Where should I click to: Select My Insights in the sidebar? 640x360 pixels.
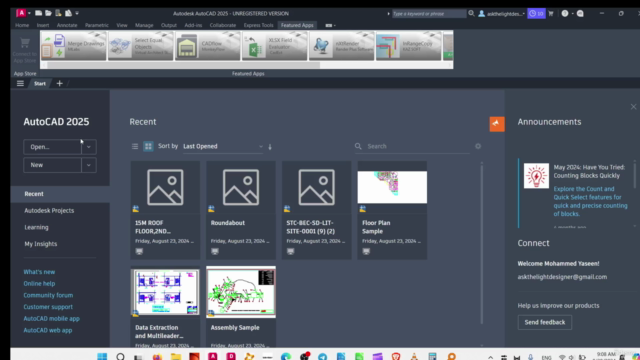tap(41, 244)
